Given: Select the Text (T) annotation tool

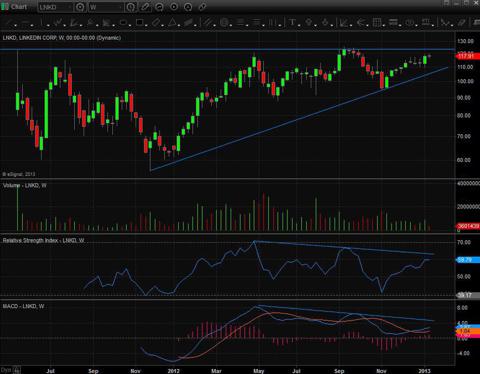Looking at the screenshot, I should [x=292, y=22].
